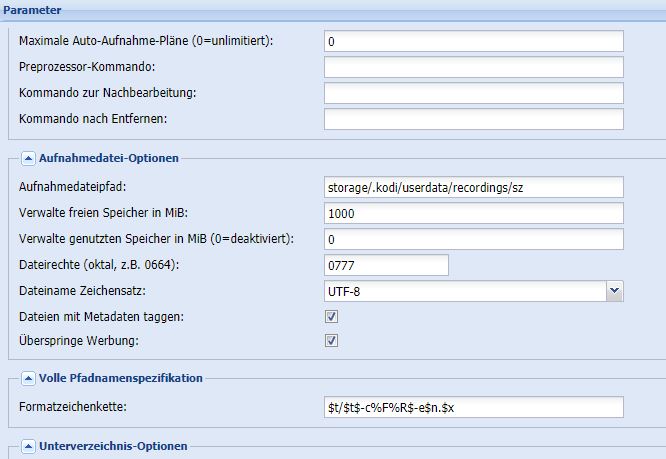Click the Verwalte freien Speicher field
The image size is (666, 459).
[x=474, y=213]
